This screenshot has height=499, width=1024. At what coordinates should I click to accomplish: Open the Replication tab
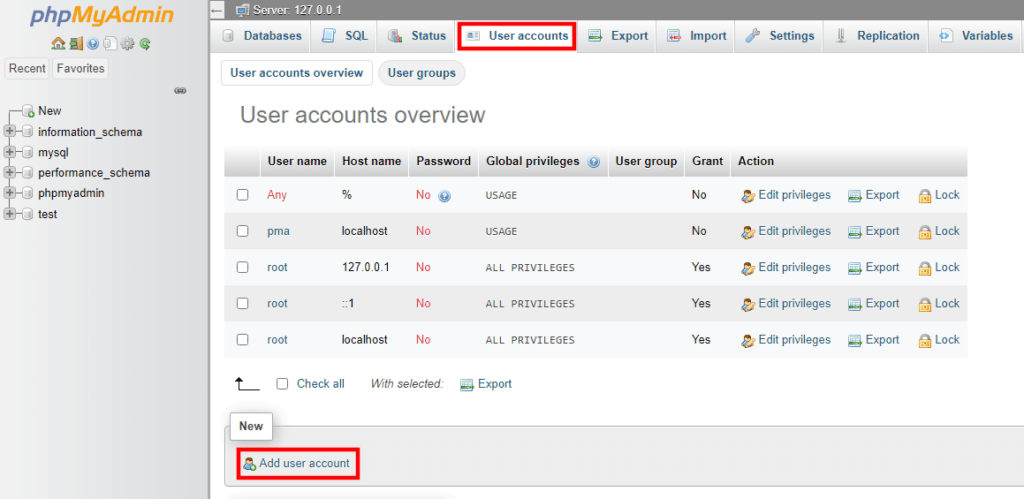(876, 36)
